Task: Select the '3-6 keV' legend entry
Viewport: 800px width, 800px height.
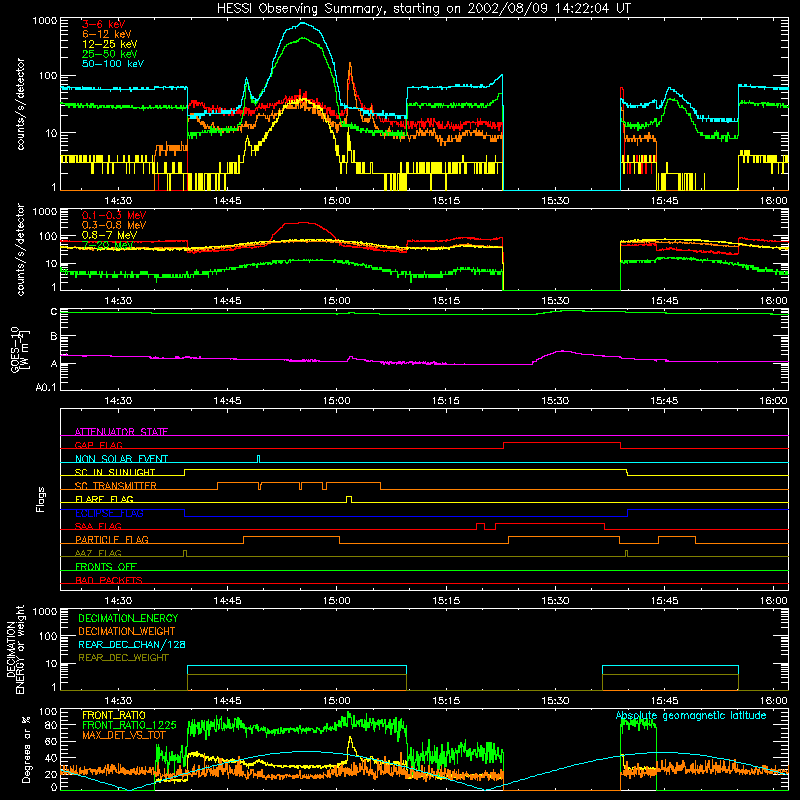Action: [103, 24]
